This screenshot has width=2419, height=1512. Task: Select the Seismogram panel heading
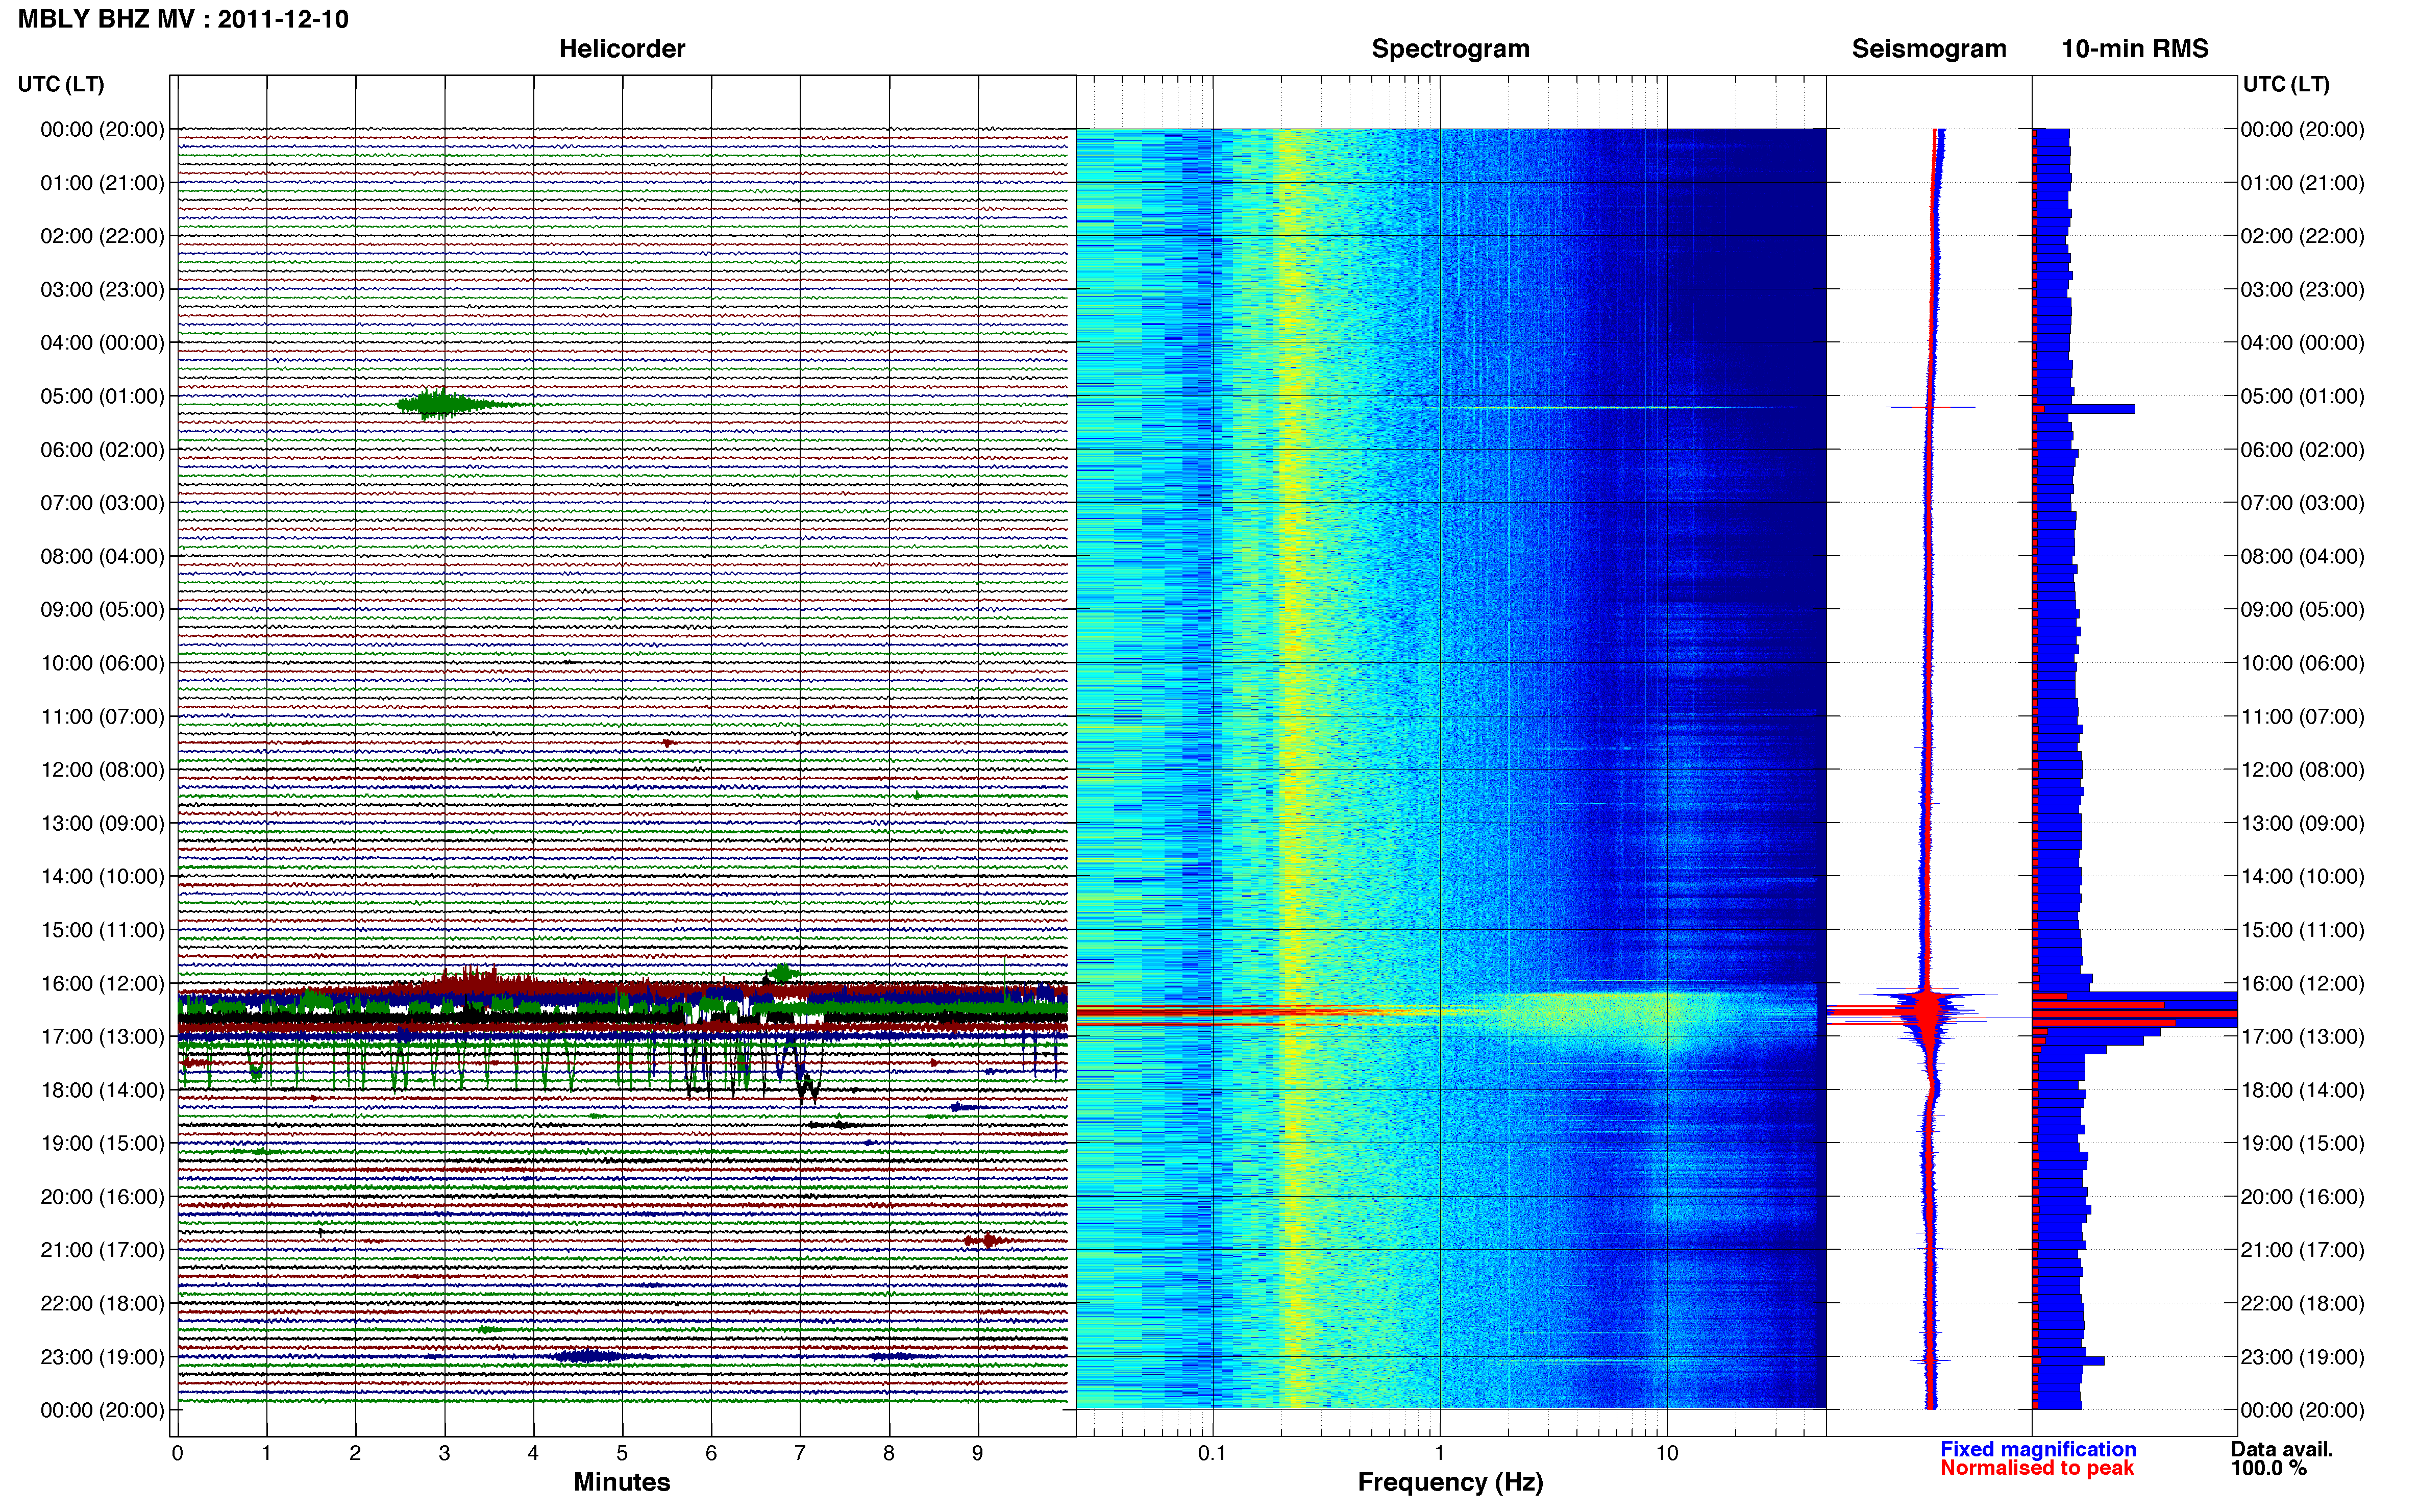pyautogui.click(x=1929, y=49)
